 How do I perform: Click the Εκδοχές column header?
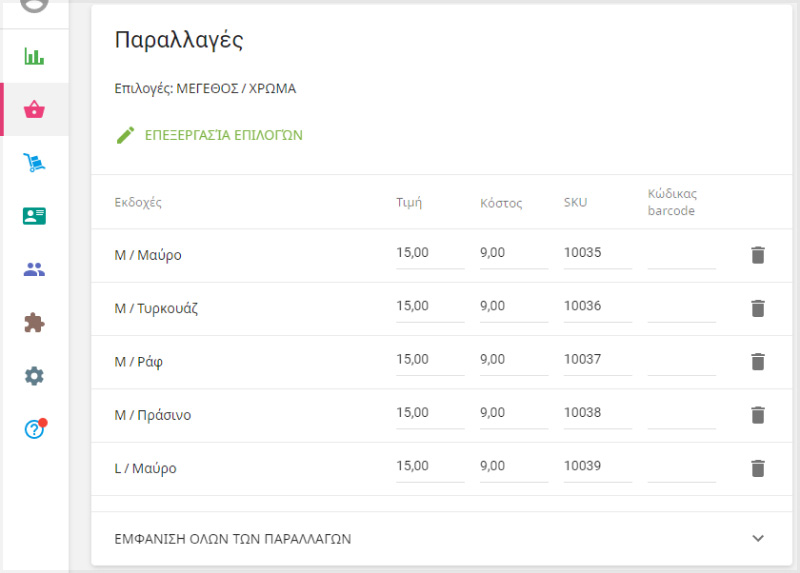(x=138, y=203)
